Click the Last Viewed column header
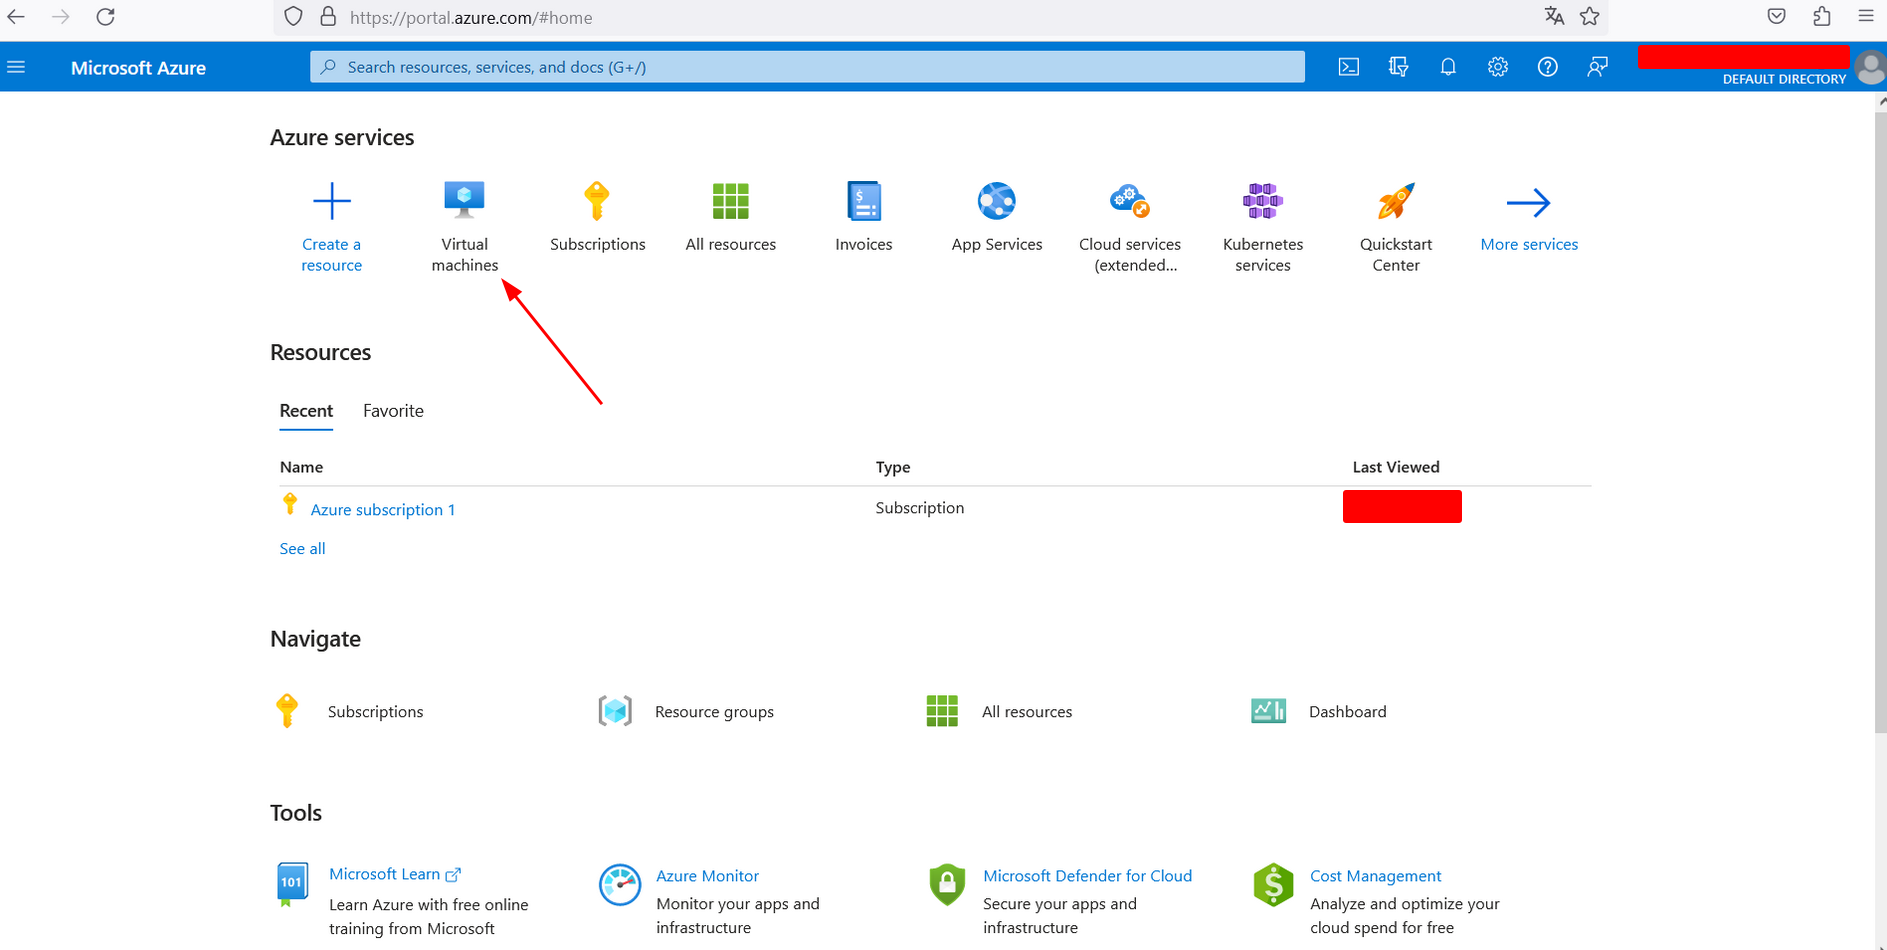Screen dimensions: 1887x950 (x=1396, y=467)
